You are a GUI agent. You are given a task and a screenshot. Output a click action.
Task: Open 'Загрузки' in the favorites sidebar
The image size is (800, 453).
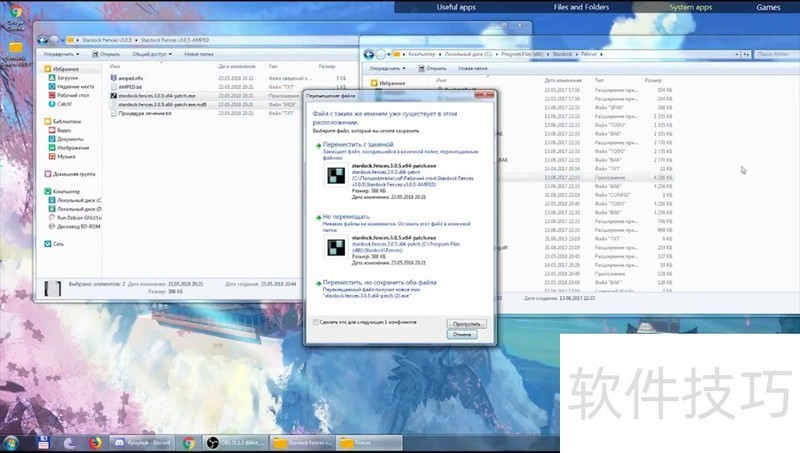[x=67, y=77]
